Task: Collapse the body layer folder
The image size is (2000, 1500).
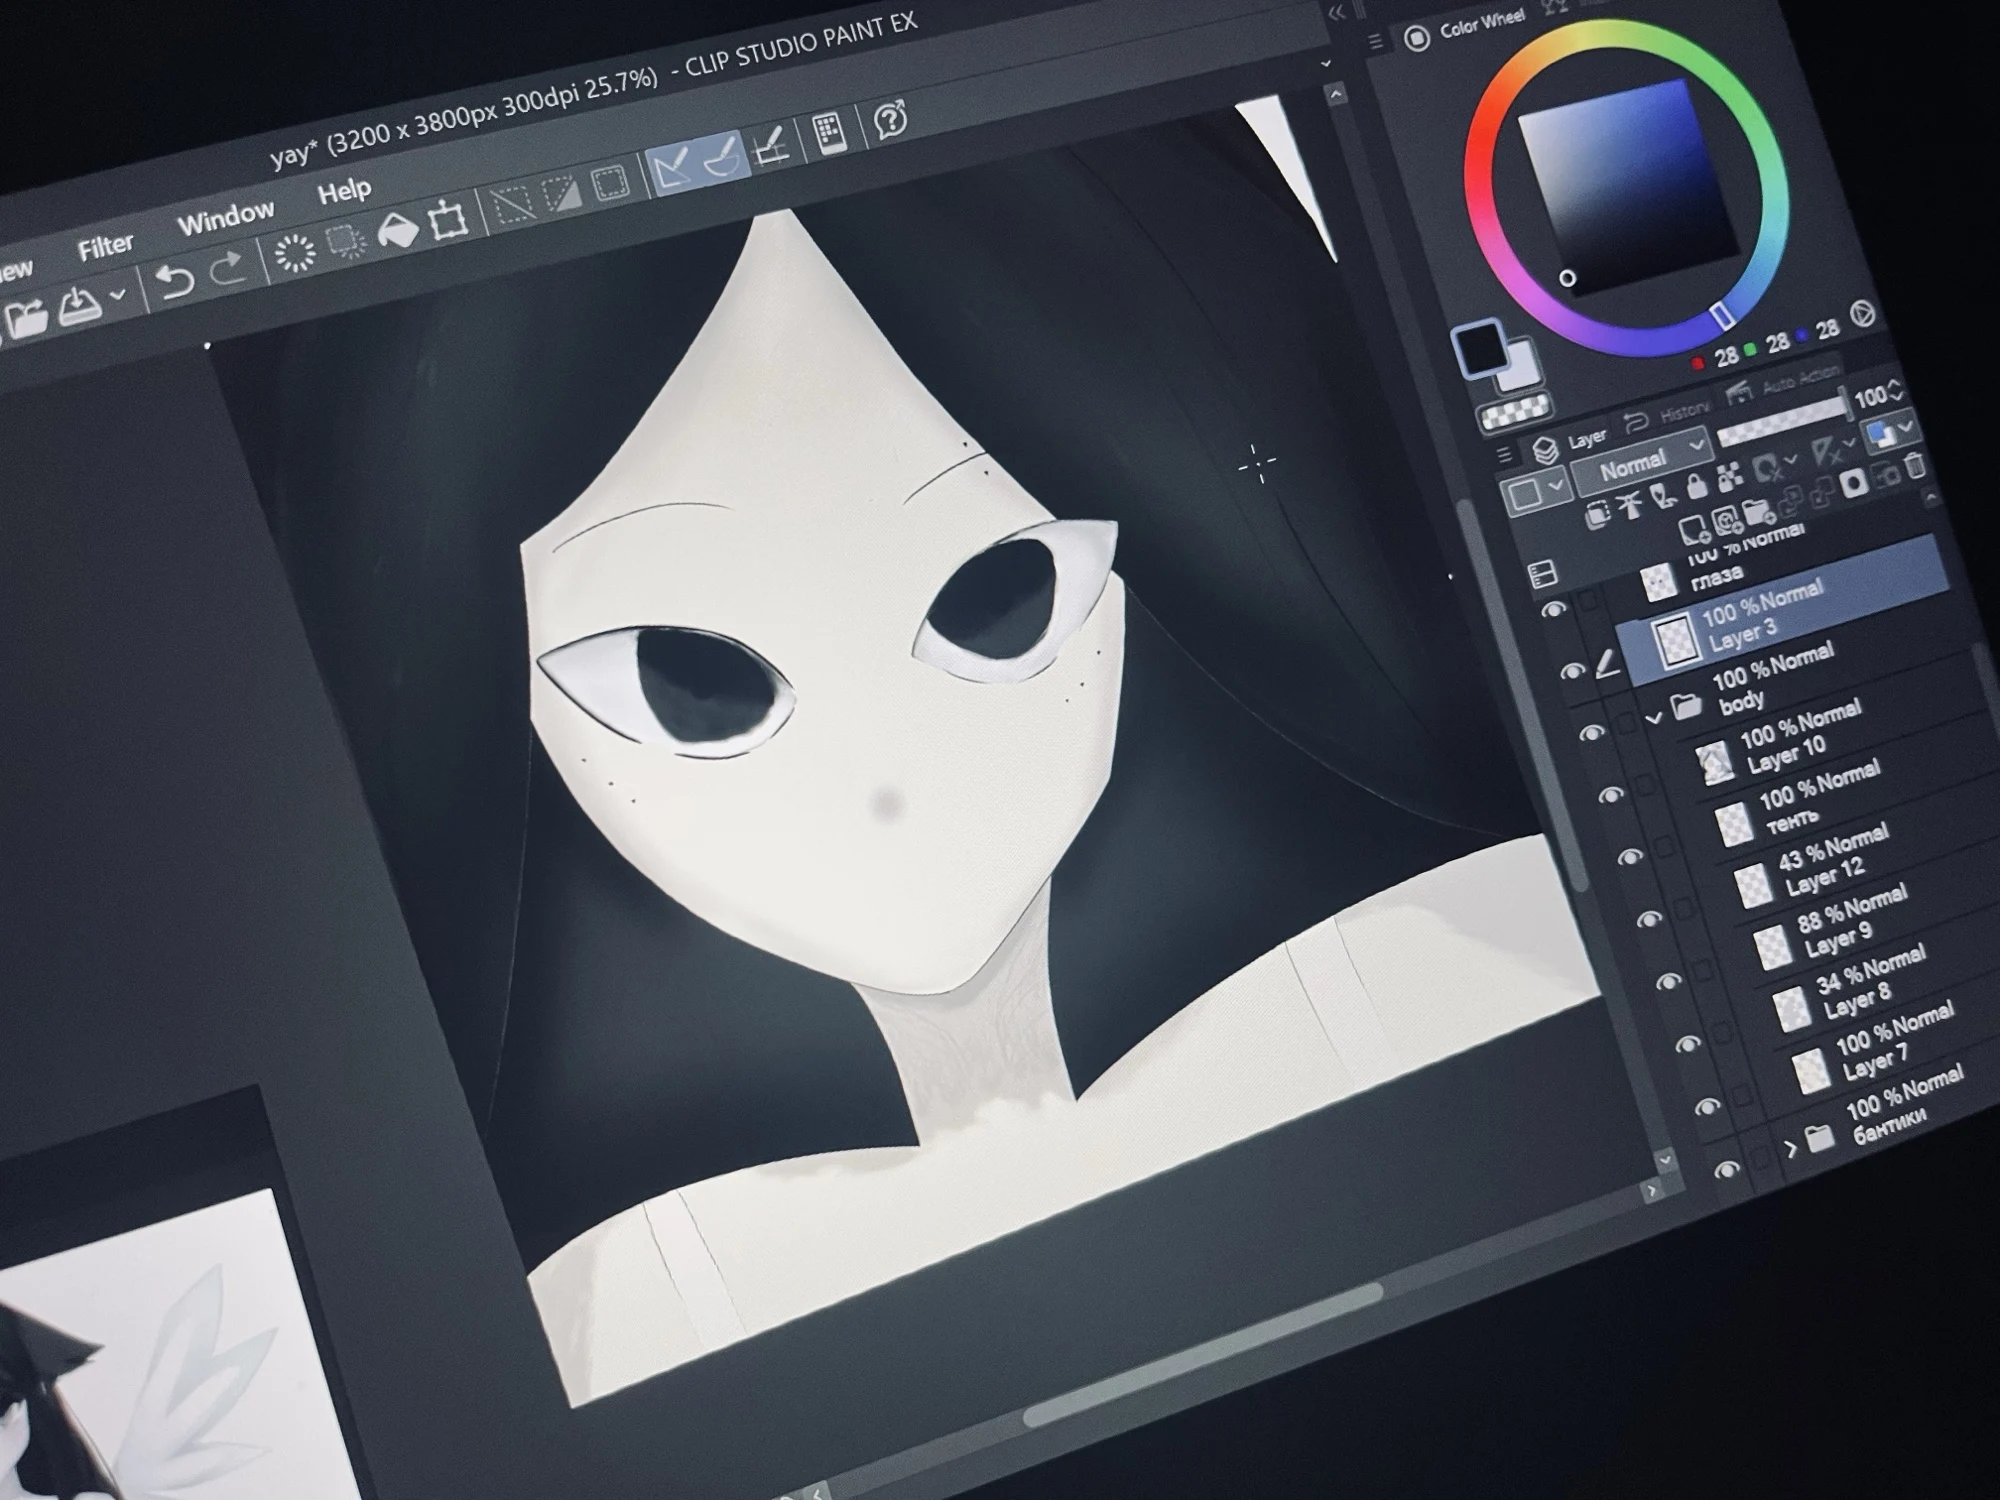Action: coord(1654,718)
